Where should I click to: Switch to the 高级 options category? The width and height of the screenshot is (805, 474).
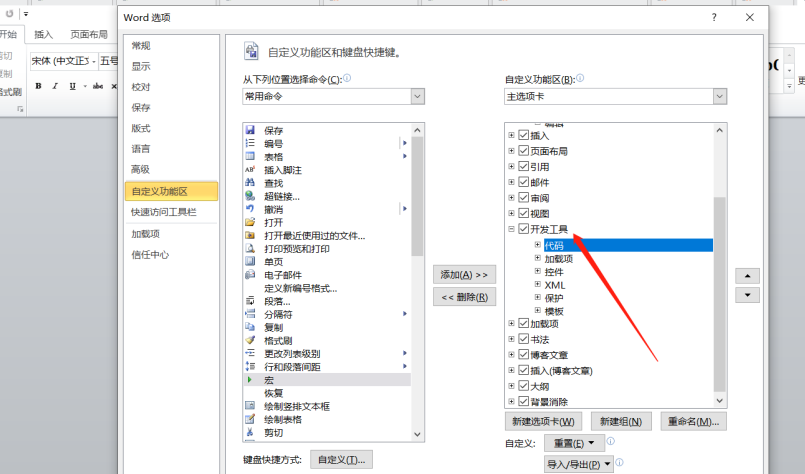(140, 169)
